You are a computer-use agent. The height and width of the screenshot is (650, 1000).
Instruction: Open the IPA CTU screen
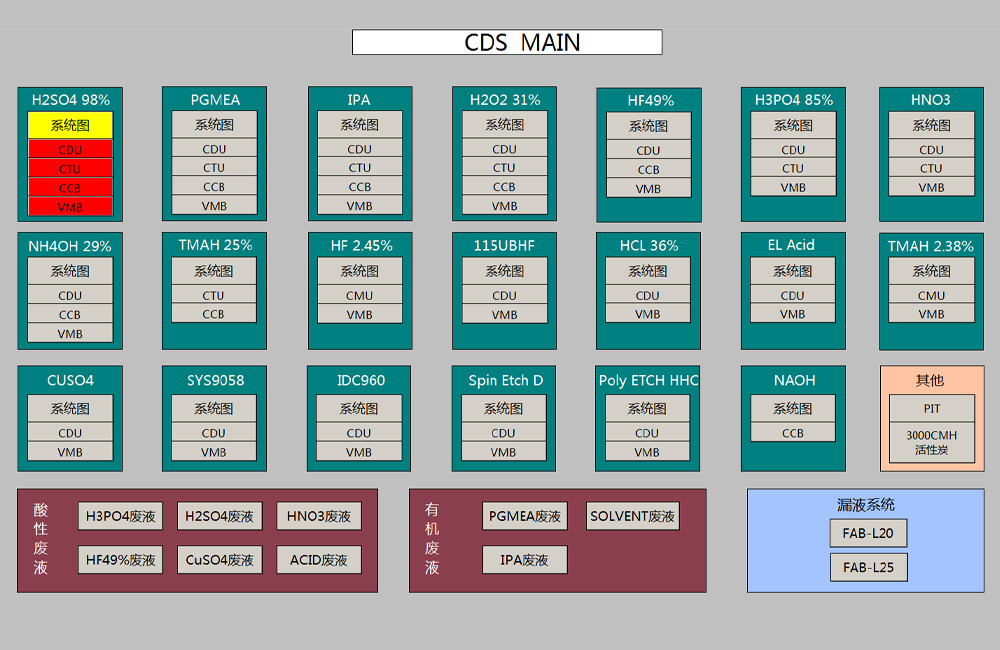click(359, 168)
